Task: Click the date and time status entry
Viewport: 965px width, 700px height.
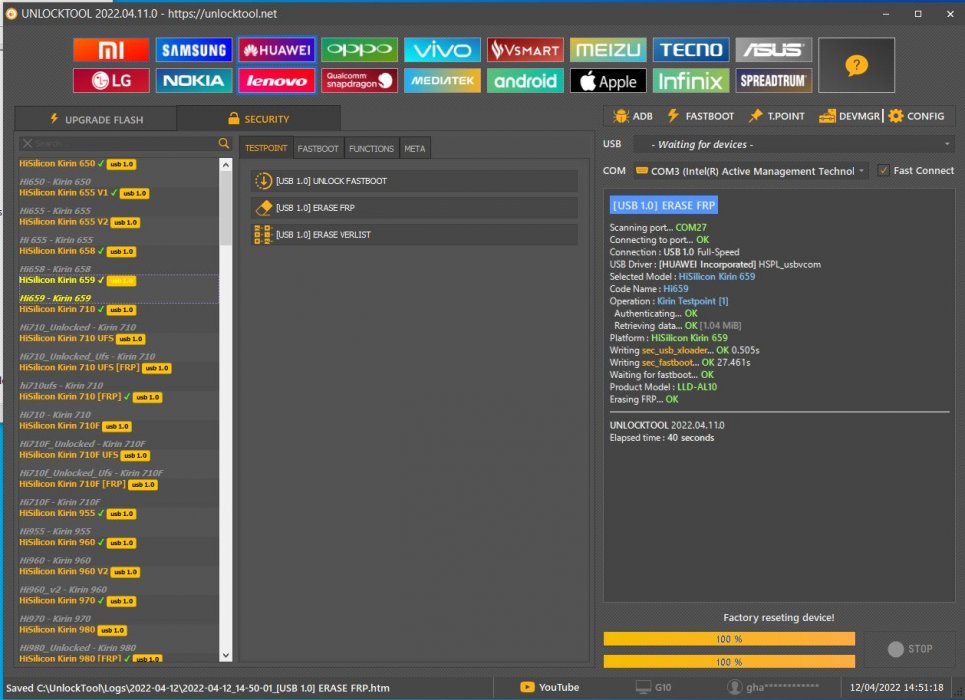Action: (896, 687)
